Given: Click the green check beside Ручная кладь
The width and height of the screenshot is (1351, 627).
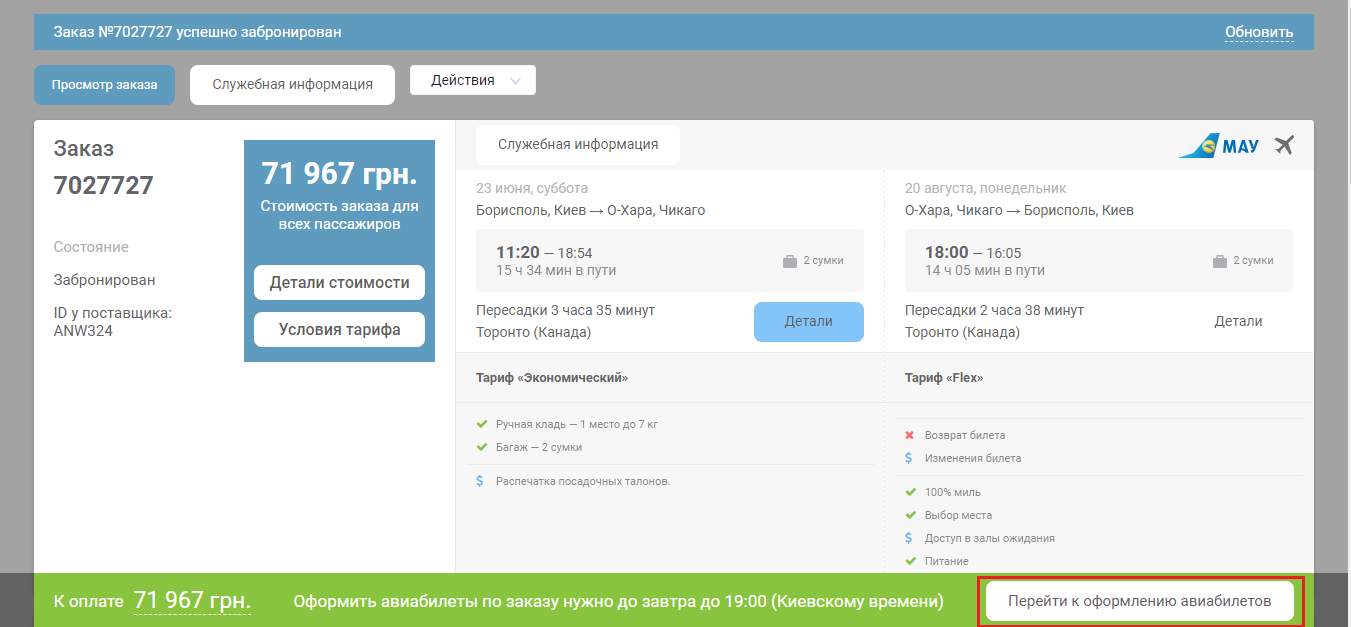Looking at the screenshot, I should [481, 424].
